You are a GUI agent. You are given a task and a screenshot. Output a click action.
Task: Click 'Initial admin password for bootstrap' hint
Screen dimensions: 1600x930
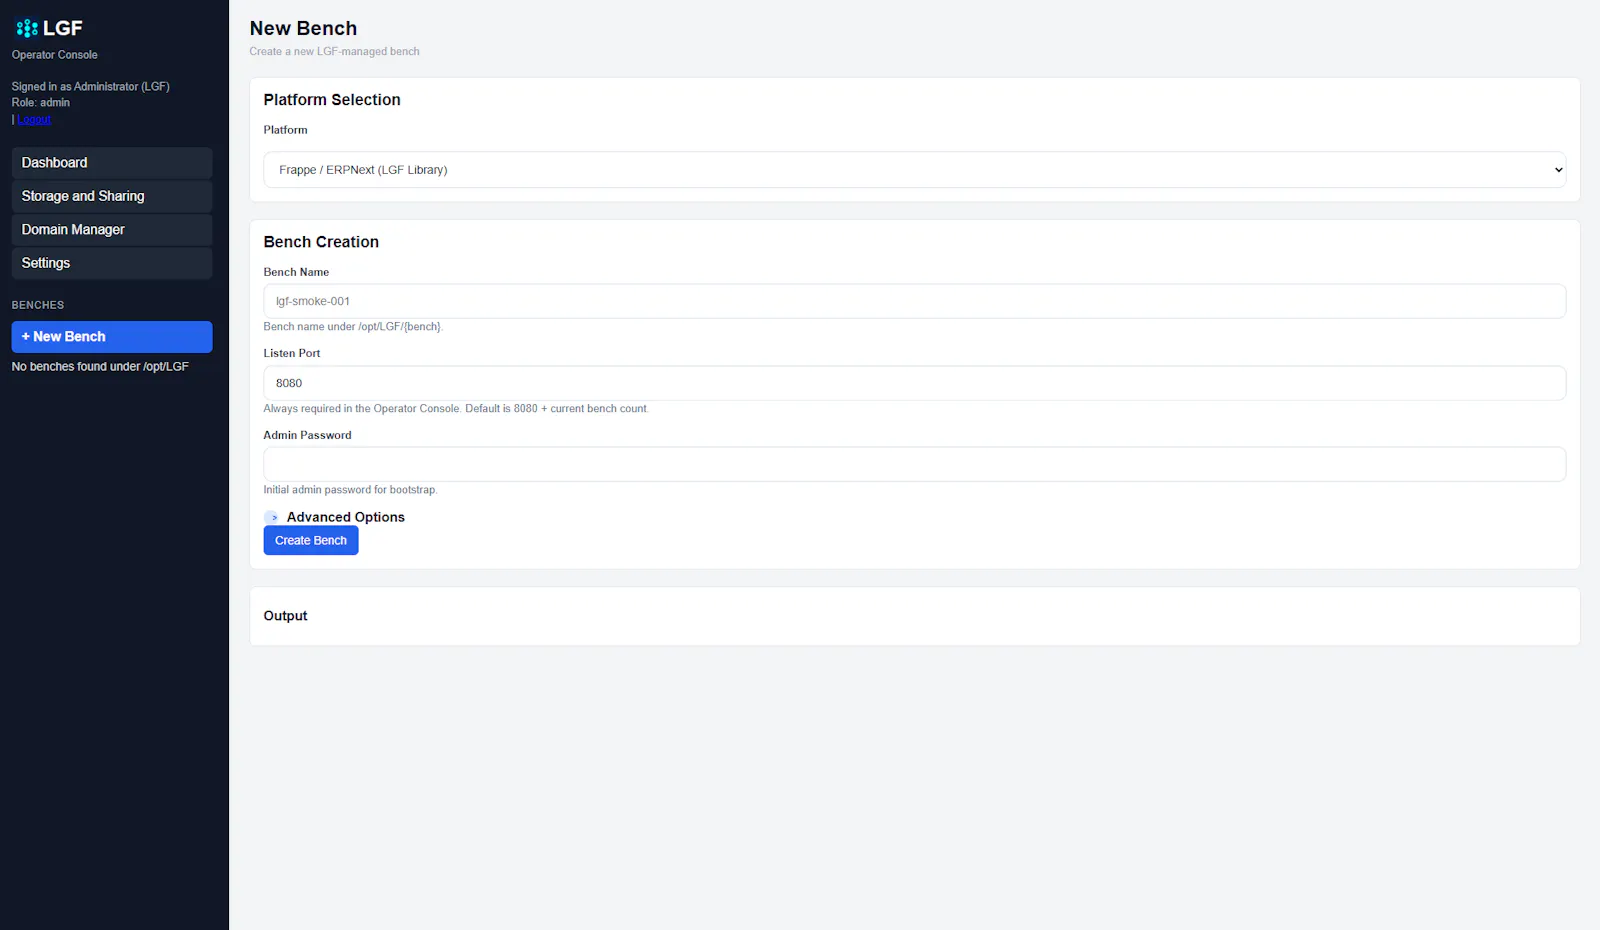coord(351,490)
